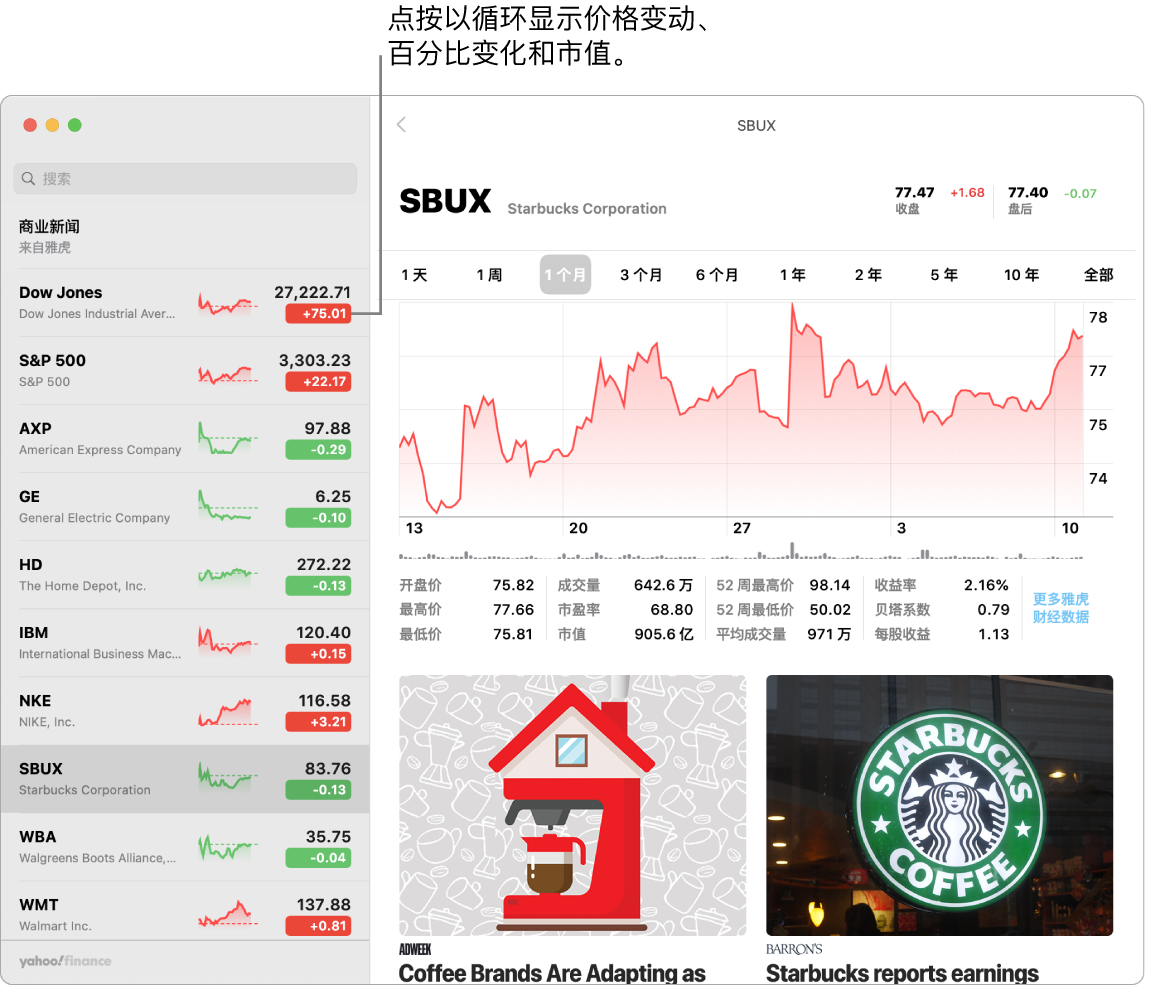This screenshot has width=1149, height=990.
Task: Open Starbucks reports earnings headline
Action: click(902, 973)
